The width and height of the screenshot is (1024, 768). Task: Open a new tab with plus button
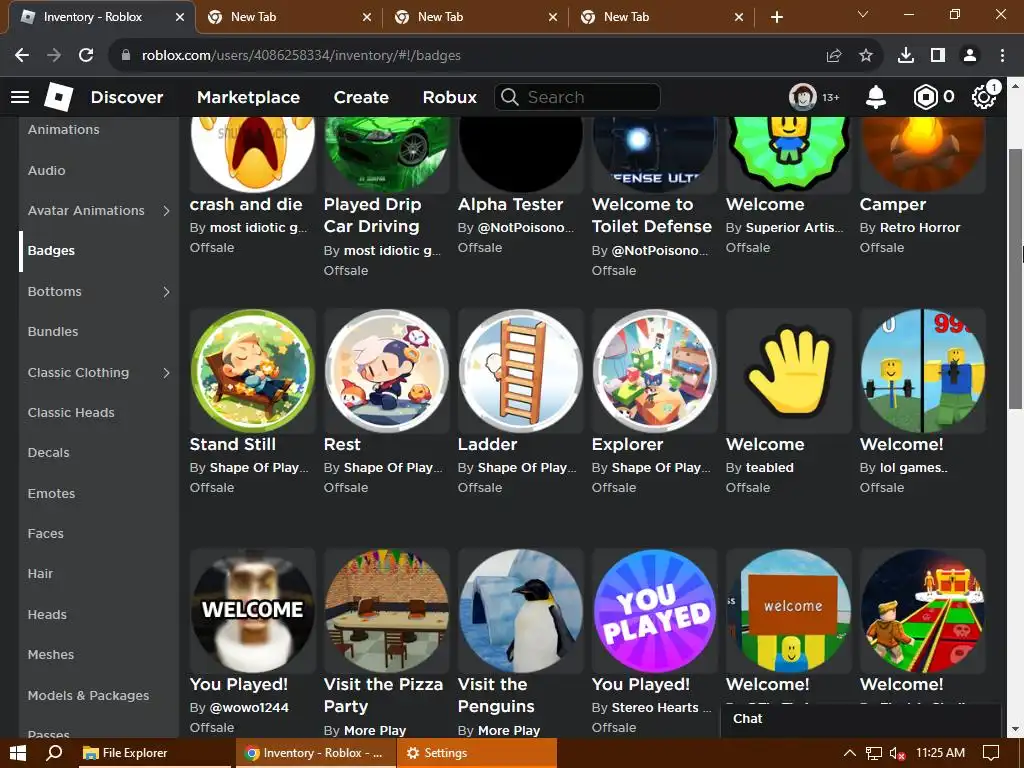click(777, 17)
